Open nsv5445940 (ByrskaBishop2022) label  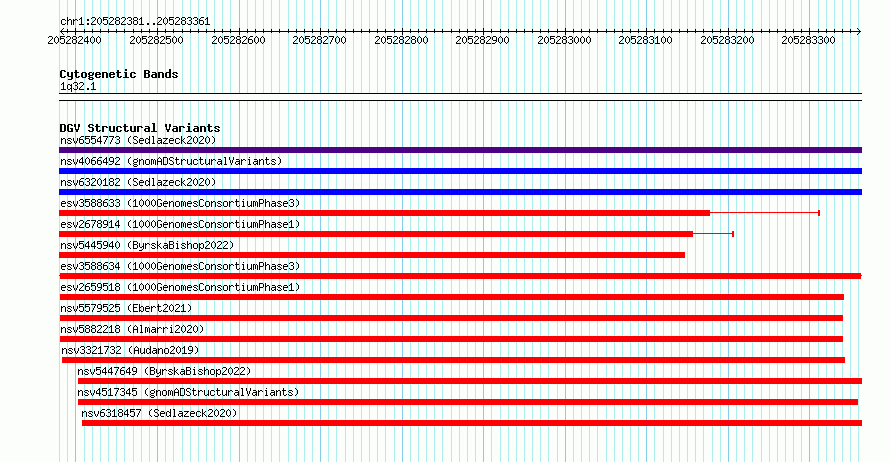pyautogui.click(x=147, y=245)
